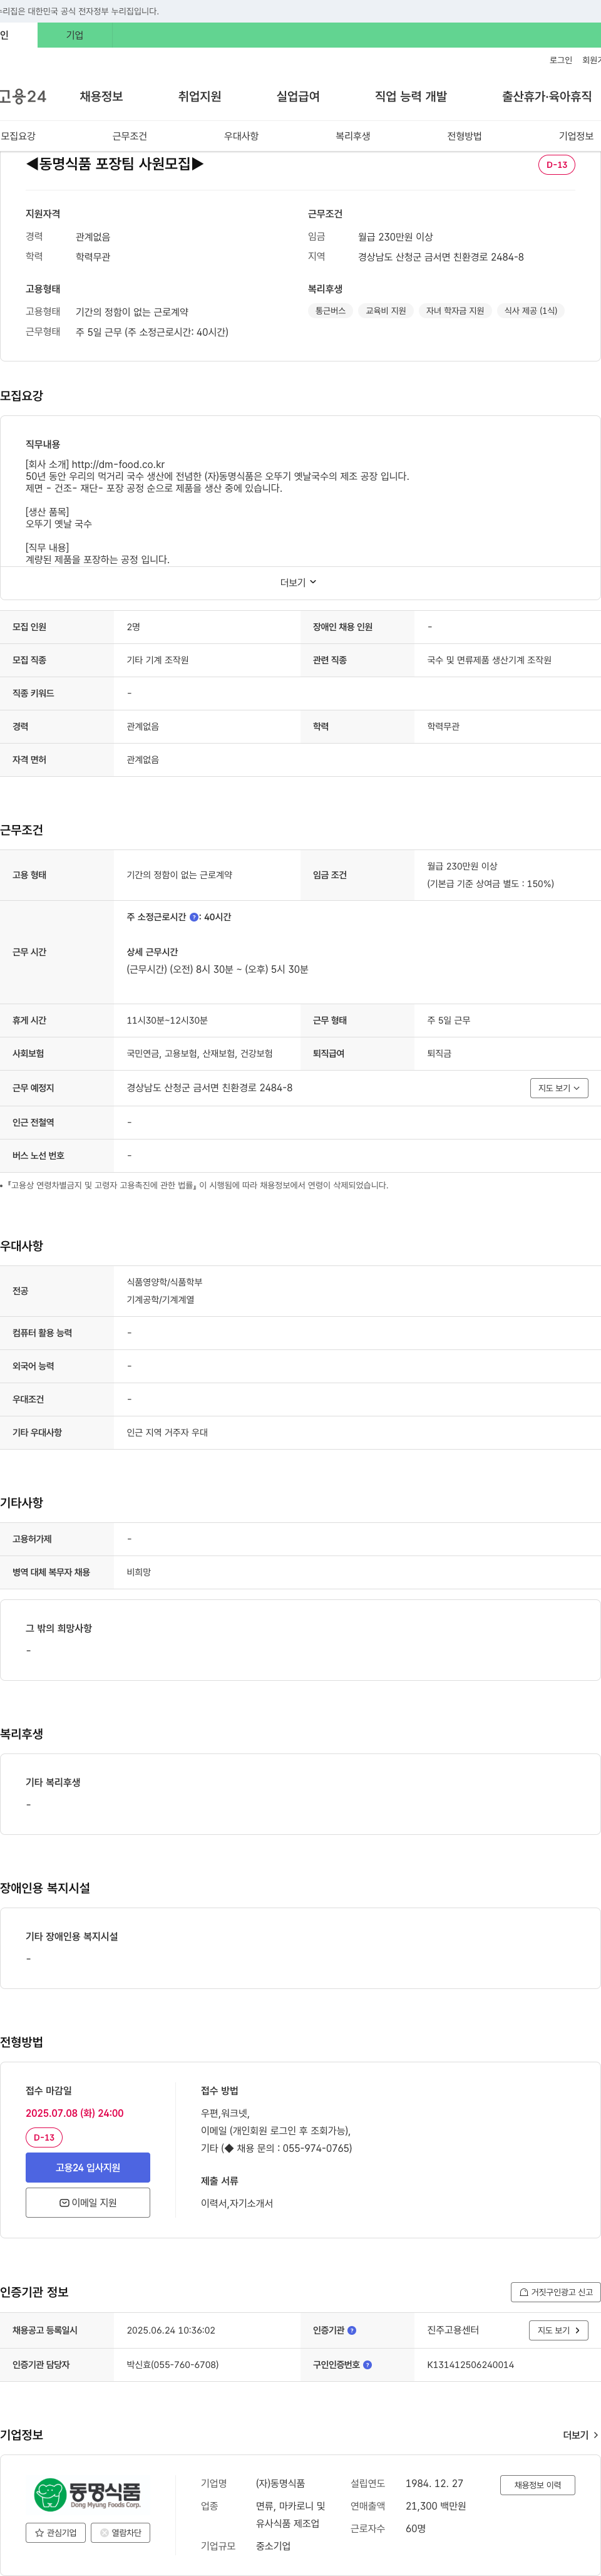The height and width of the screenshot is (2576, 601).
Task: Open the 직업 능력 개발 menu
Action: 411,96
